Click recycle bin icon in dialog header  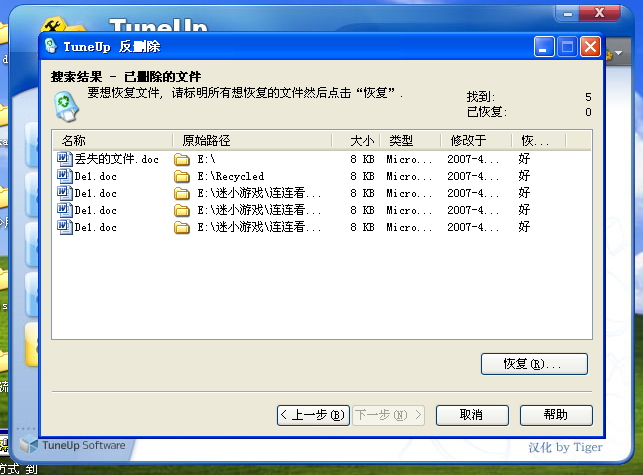point(66,106)
